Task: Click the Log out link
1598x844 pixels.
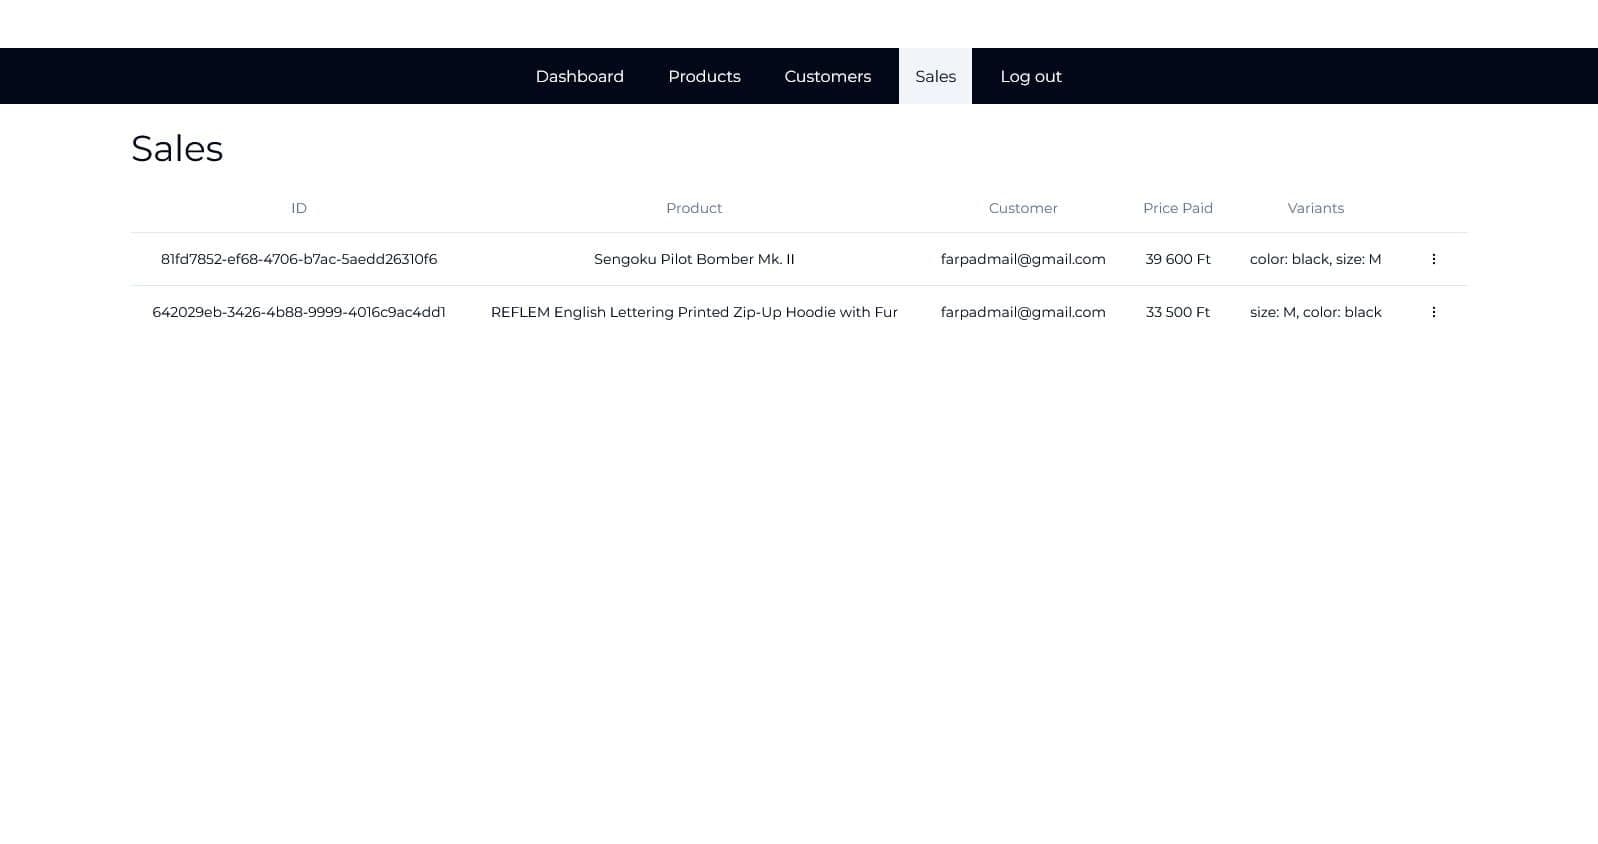Action: tap(1030, 76)
